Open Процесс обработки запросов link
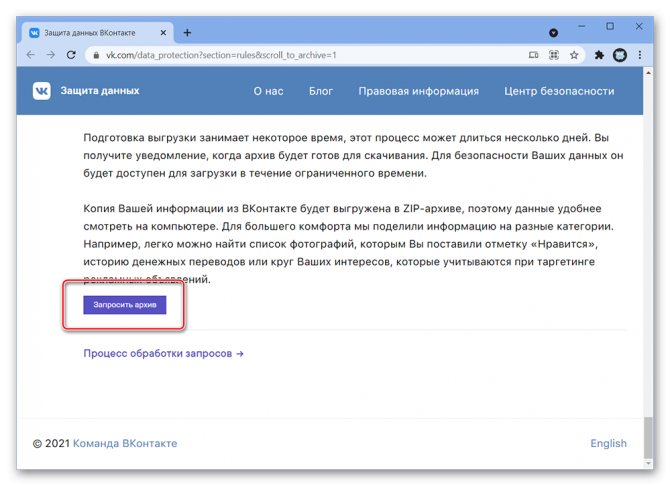This screenshot has height=486, width=670. point(163,353)
